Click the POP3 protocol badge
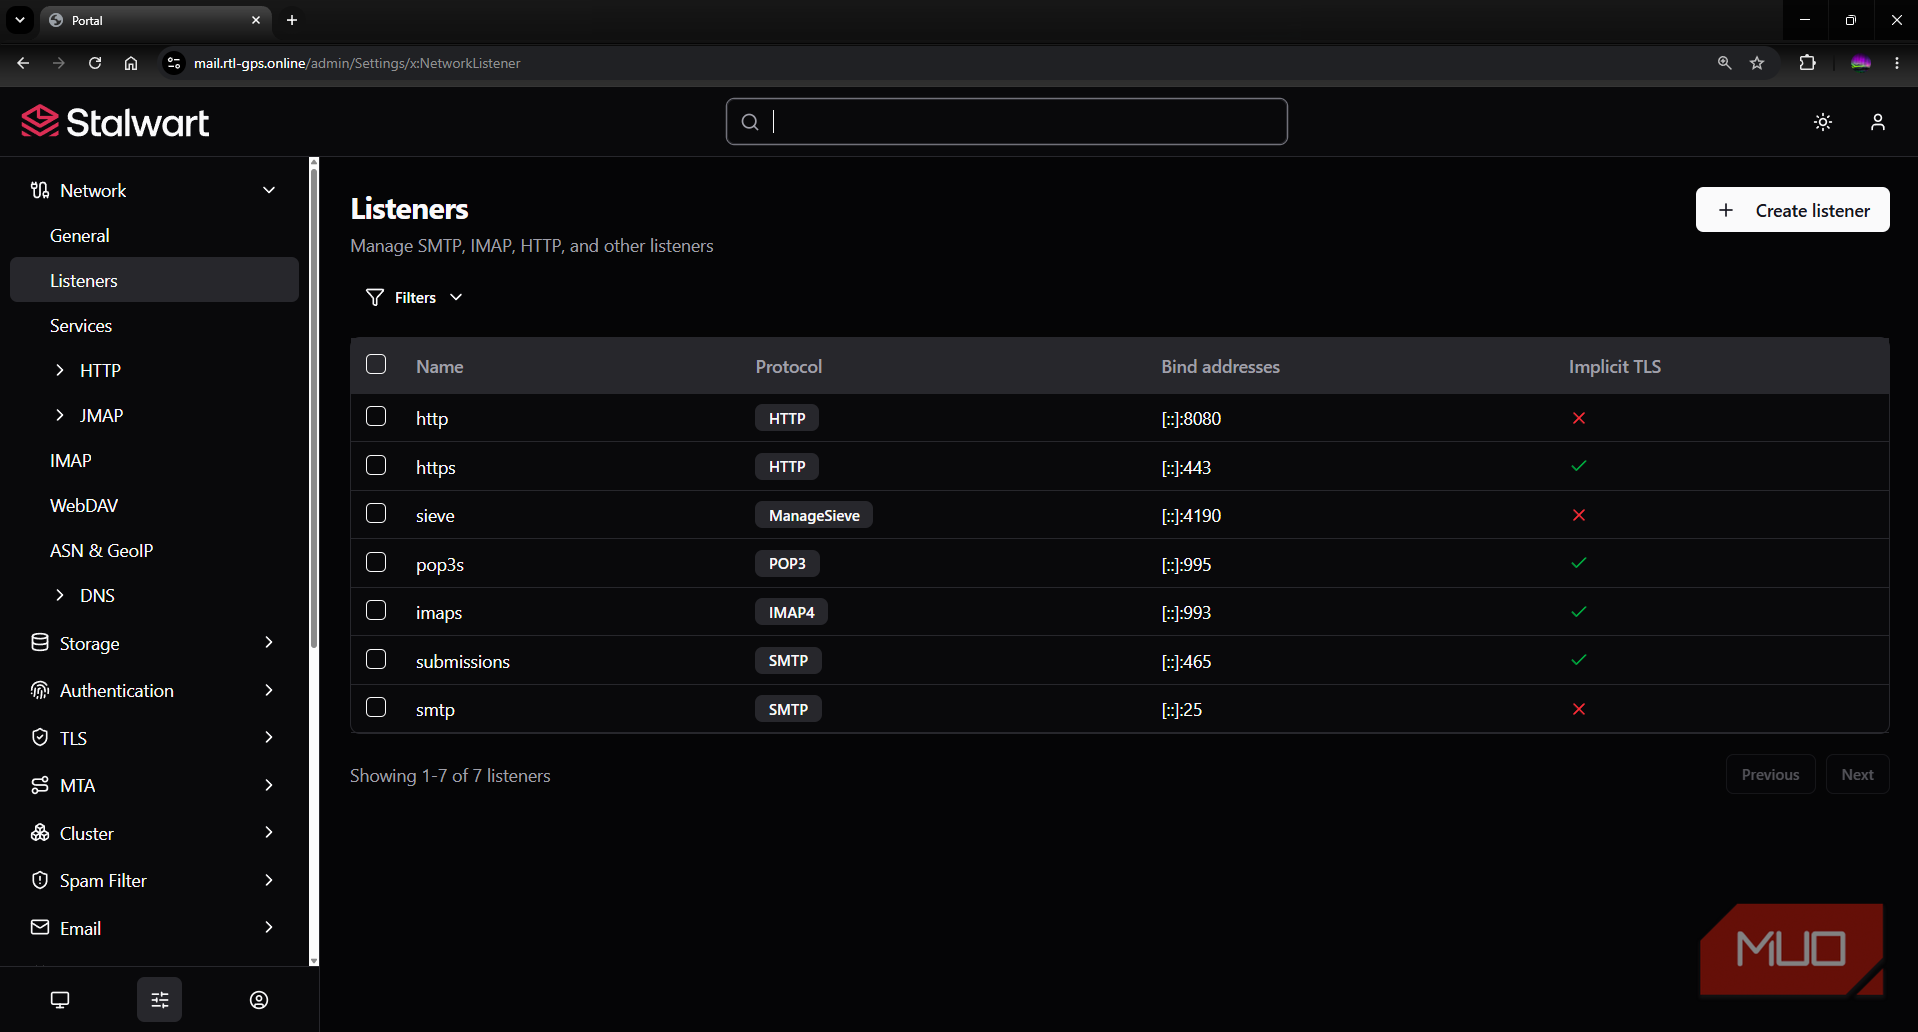The image size is (1918, 1032). pyautogui.click(x=787, y=563)
